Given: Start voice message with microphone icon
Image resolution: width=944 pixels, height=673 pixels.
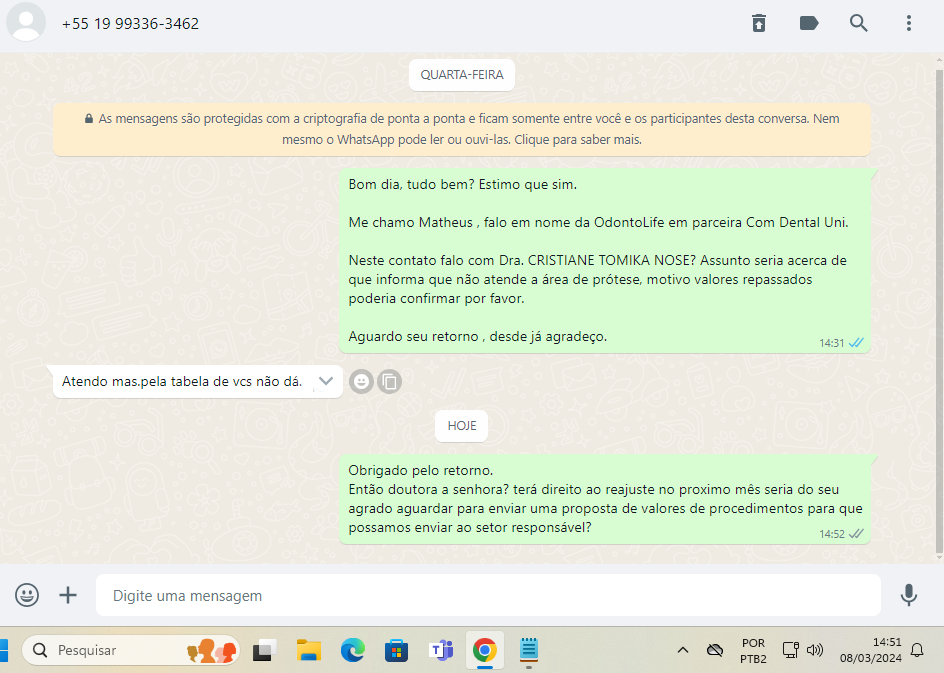Looking at the screenshot, I should click(x=908, y=595).
